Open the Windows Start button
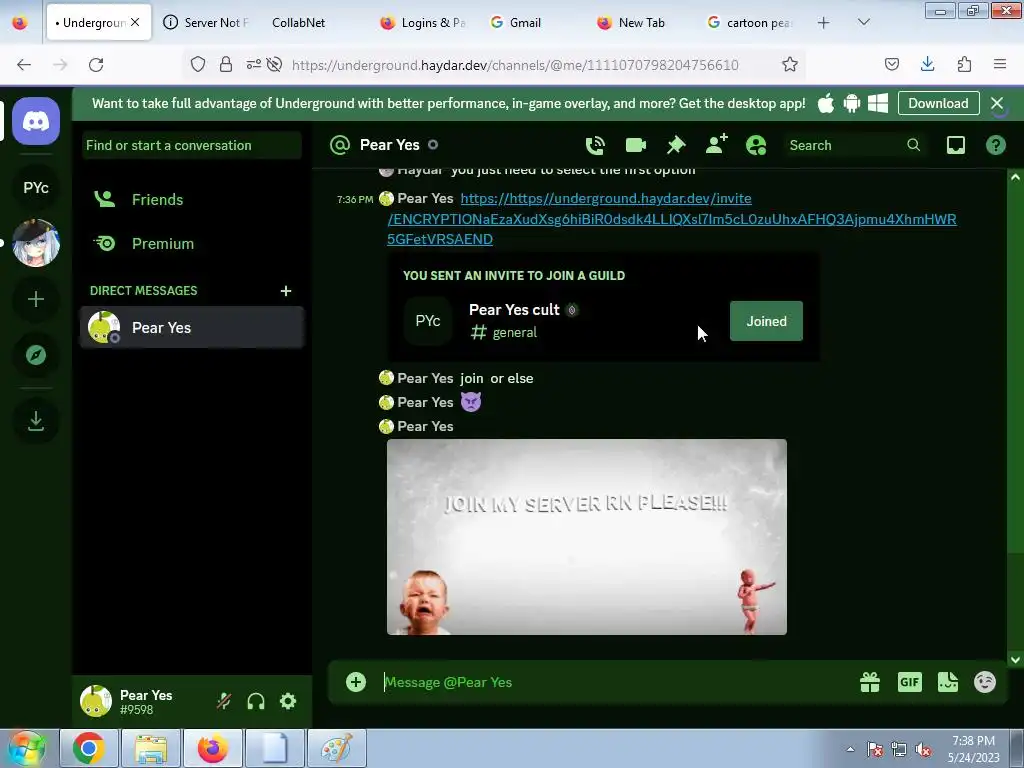The width and height of the screenshot is (1024, 768). 26,748
